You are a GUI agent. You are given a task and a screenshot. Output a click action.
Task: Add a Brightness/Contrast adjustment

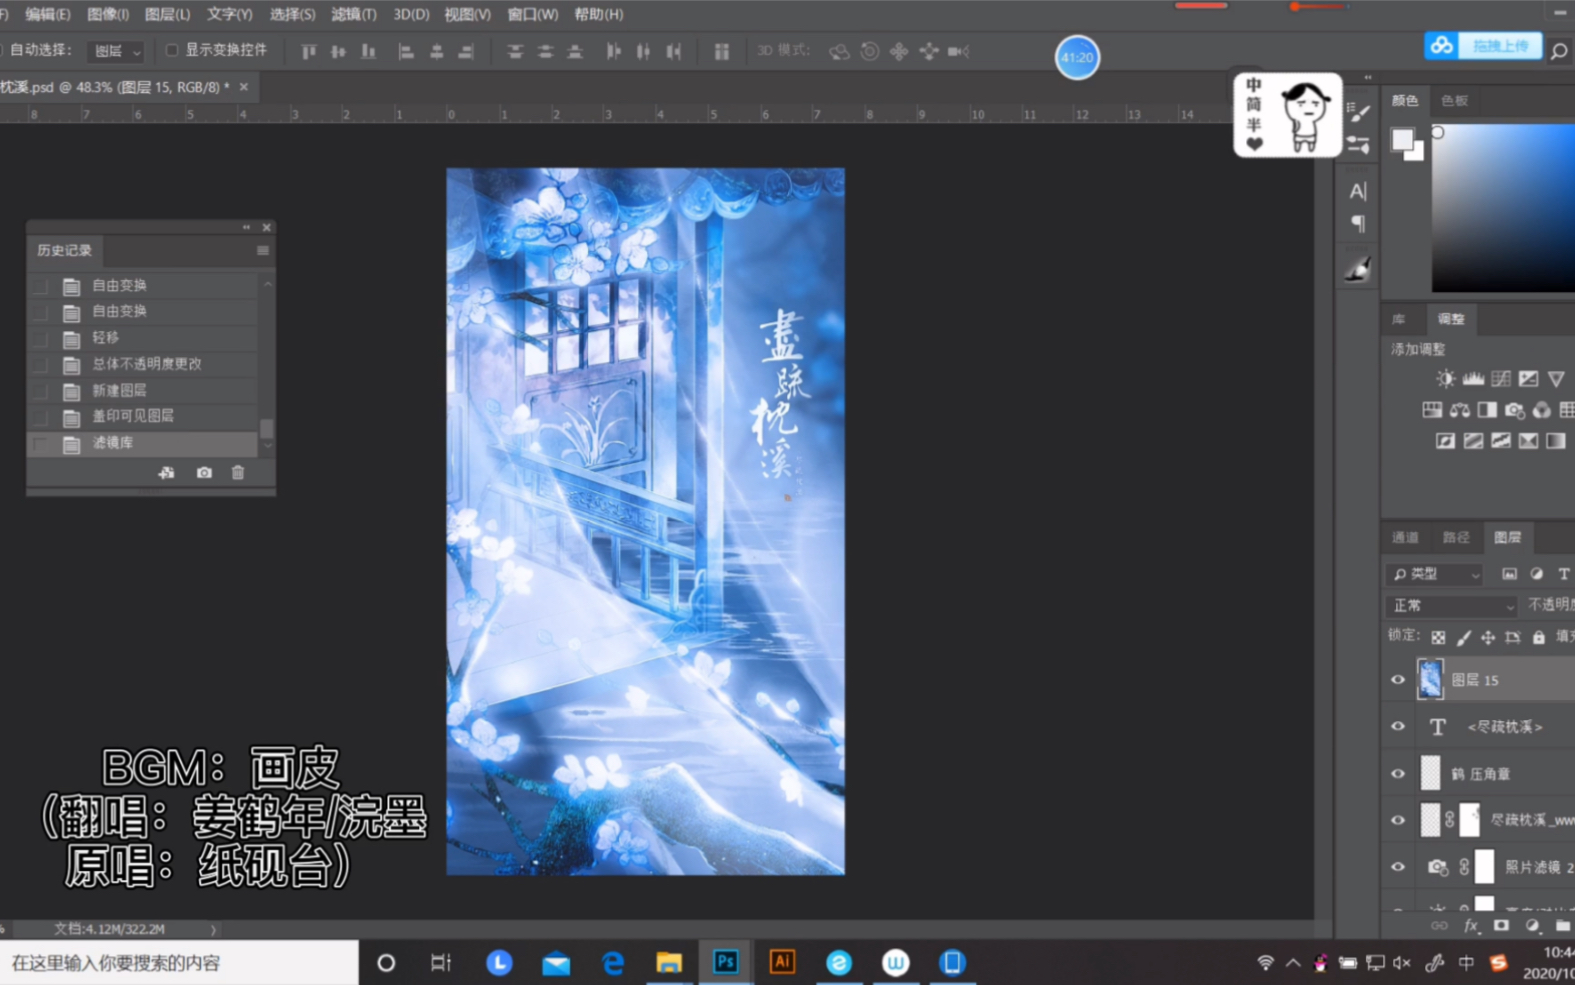(x=1445, y=379)
